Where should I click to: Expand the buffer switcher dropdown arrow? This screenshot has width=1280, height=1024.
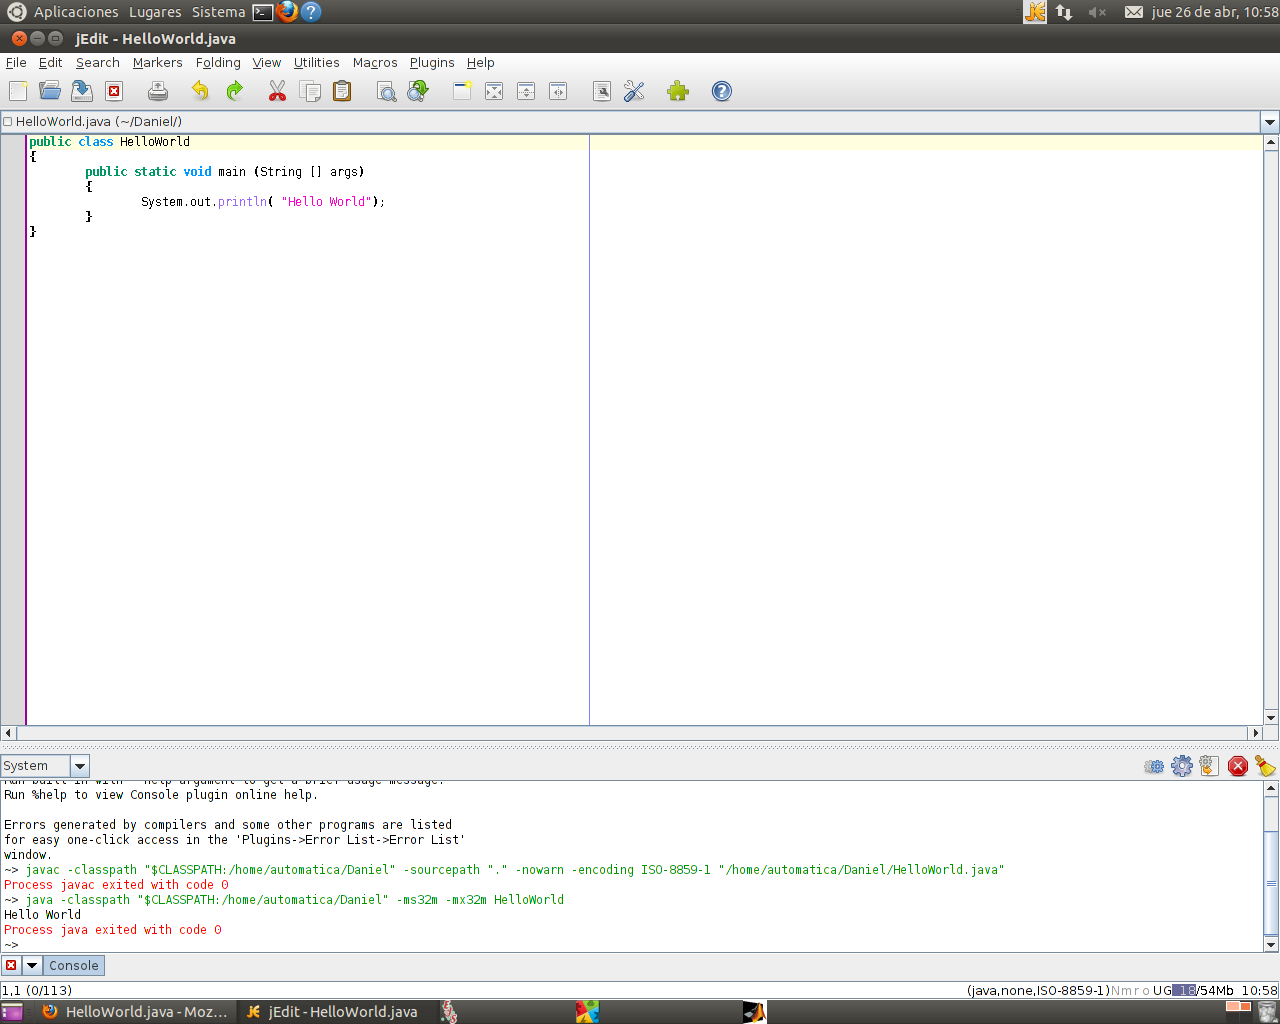(1270, 121)
